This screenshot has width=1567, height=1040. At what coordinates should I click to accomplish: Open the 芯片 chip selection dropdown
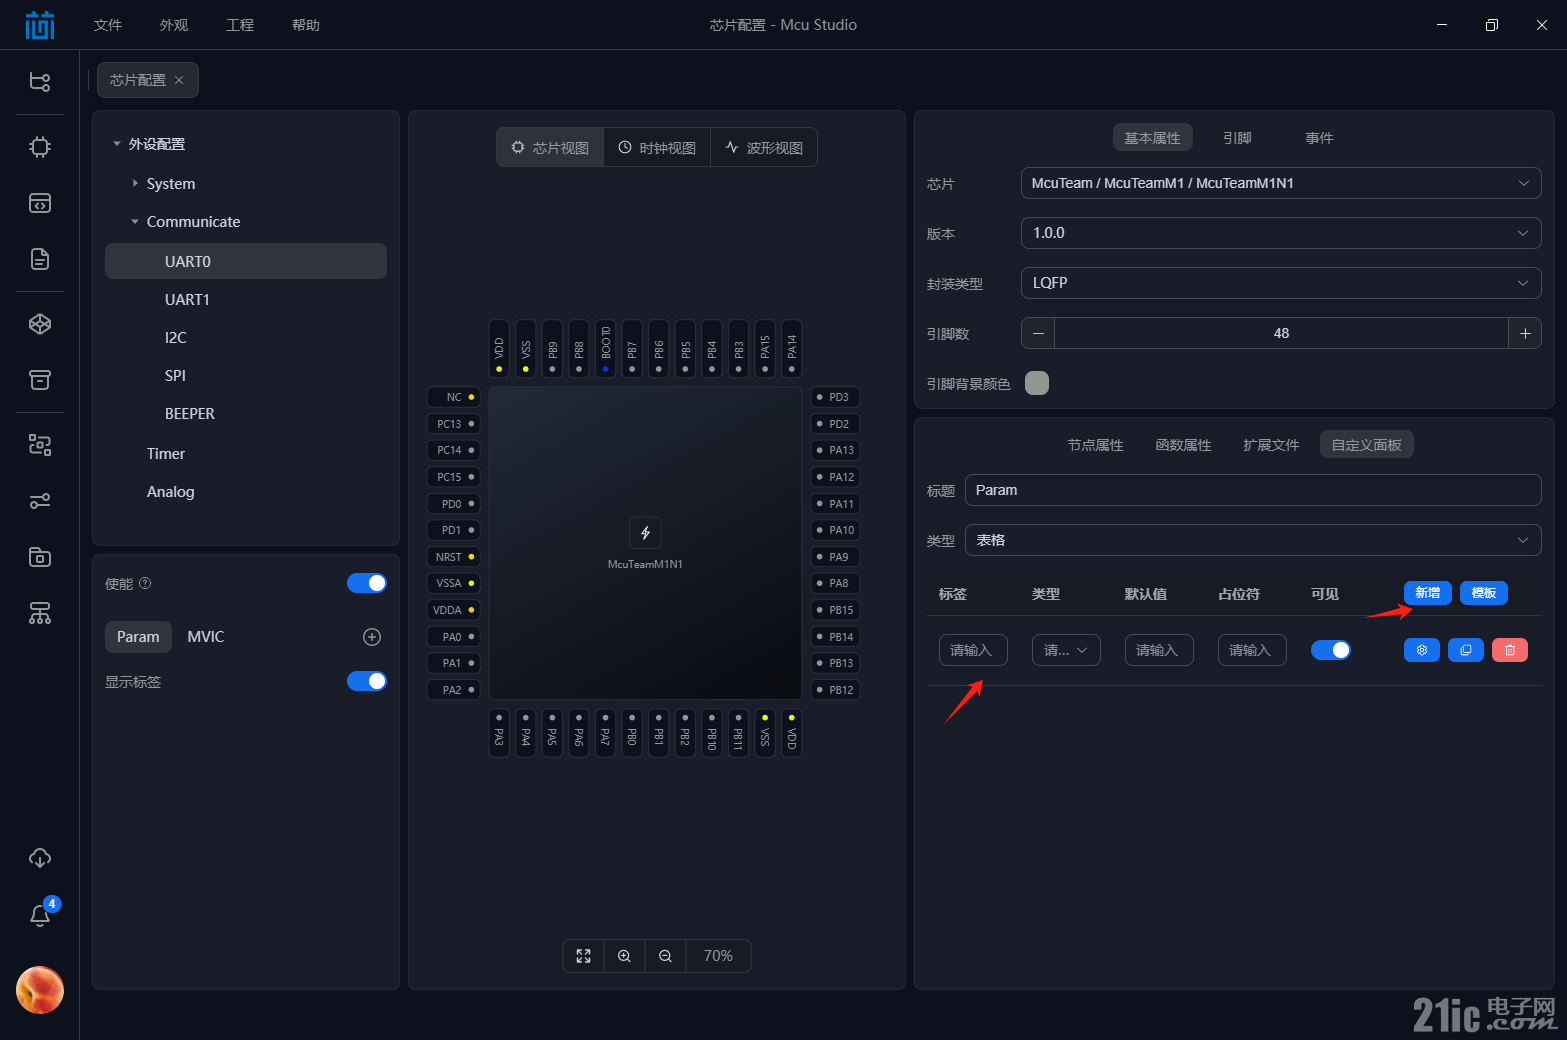tap(1281, 183)
